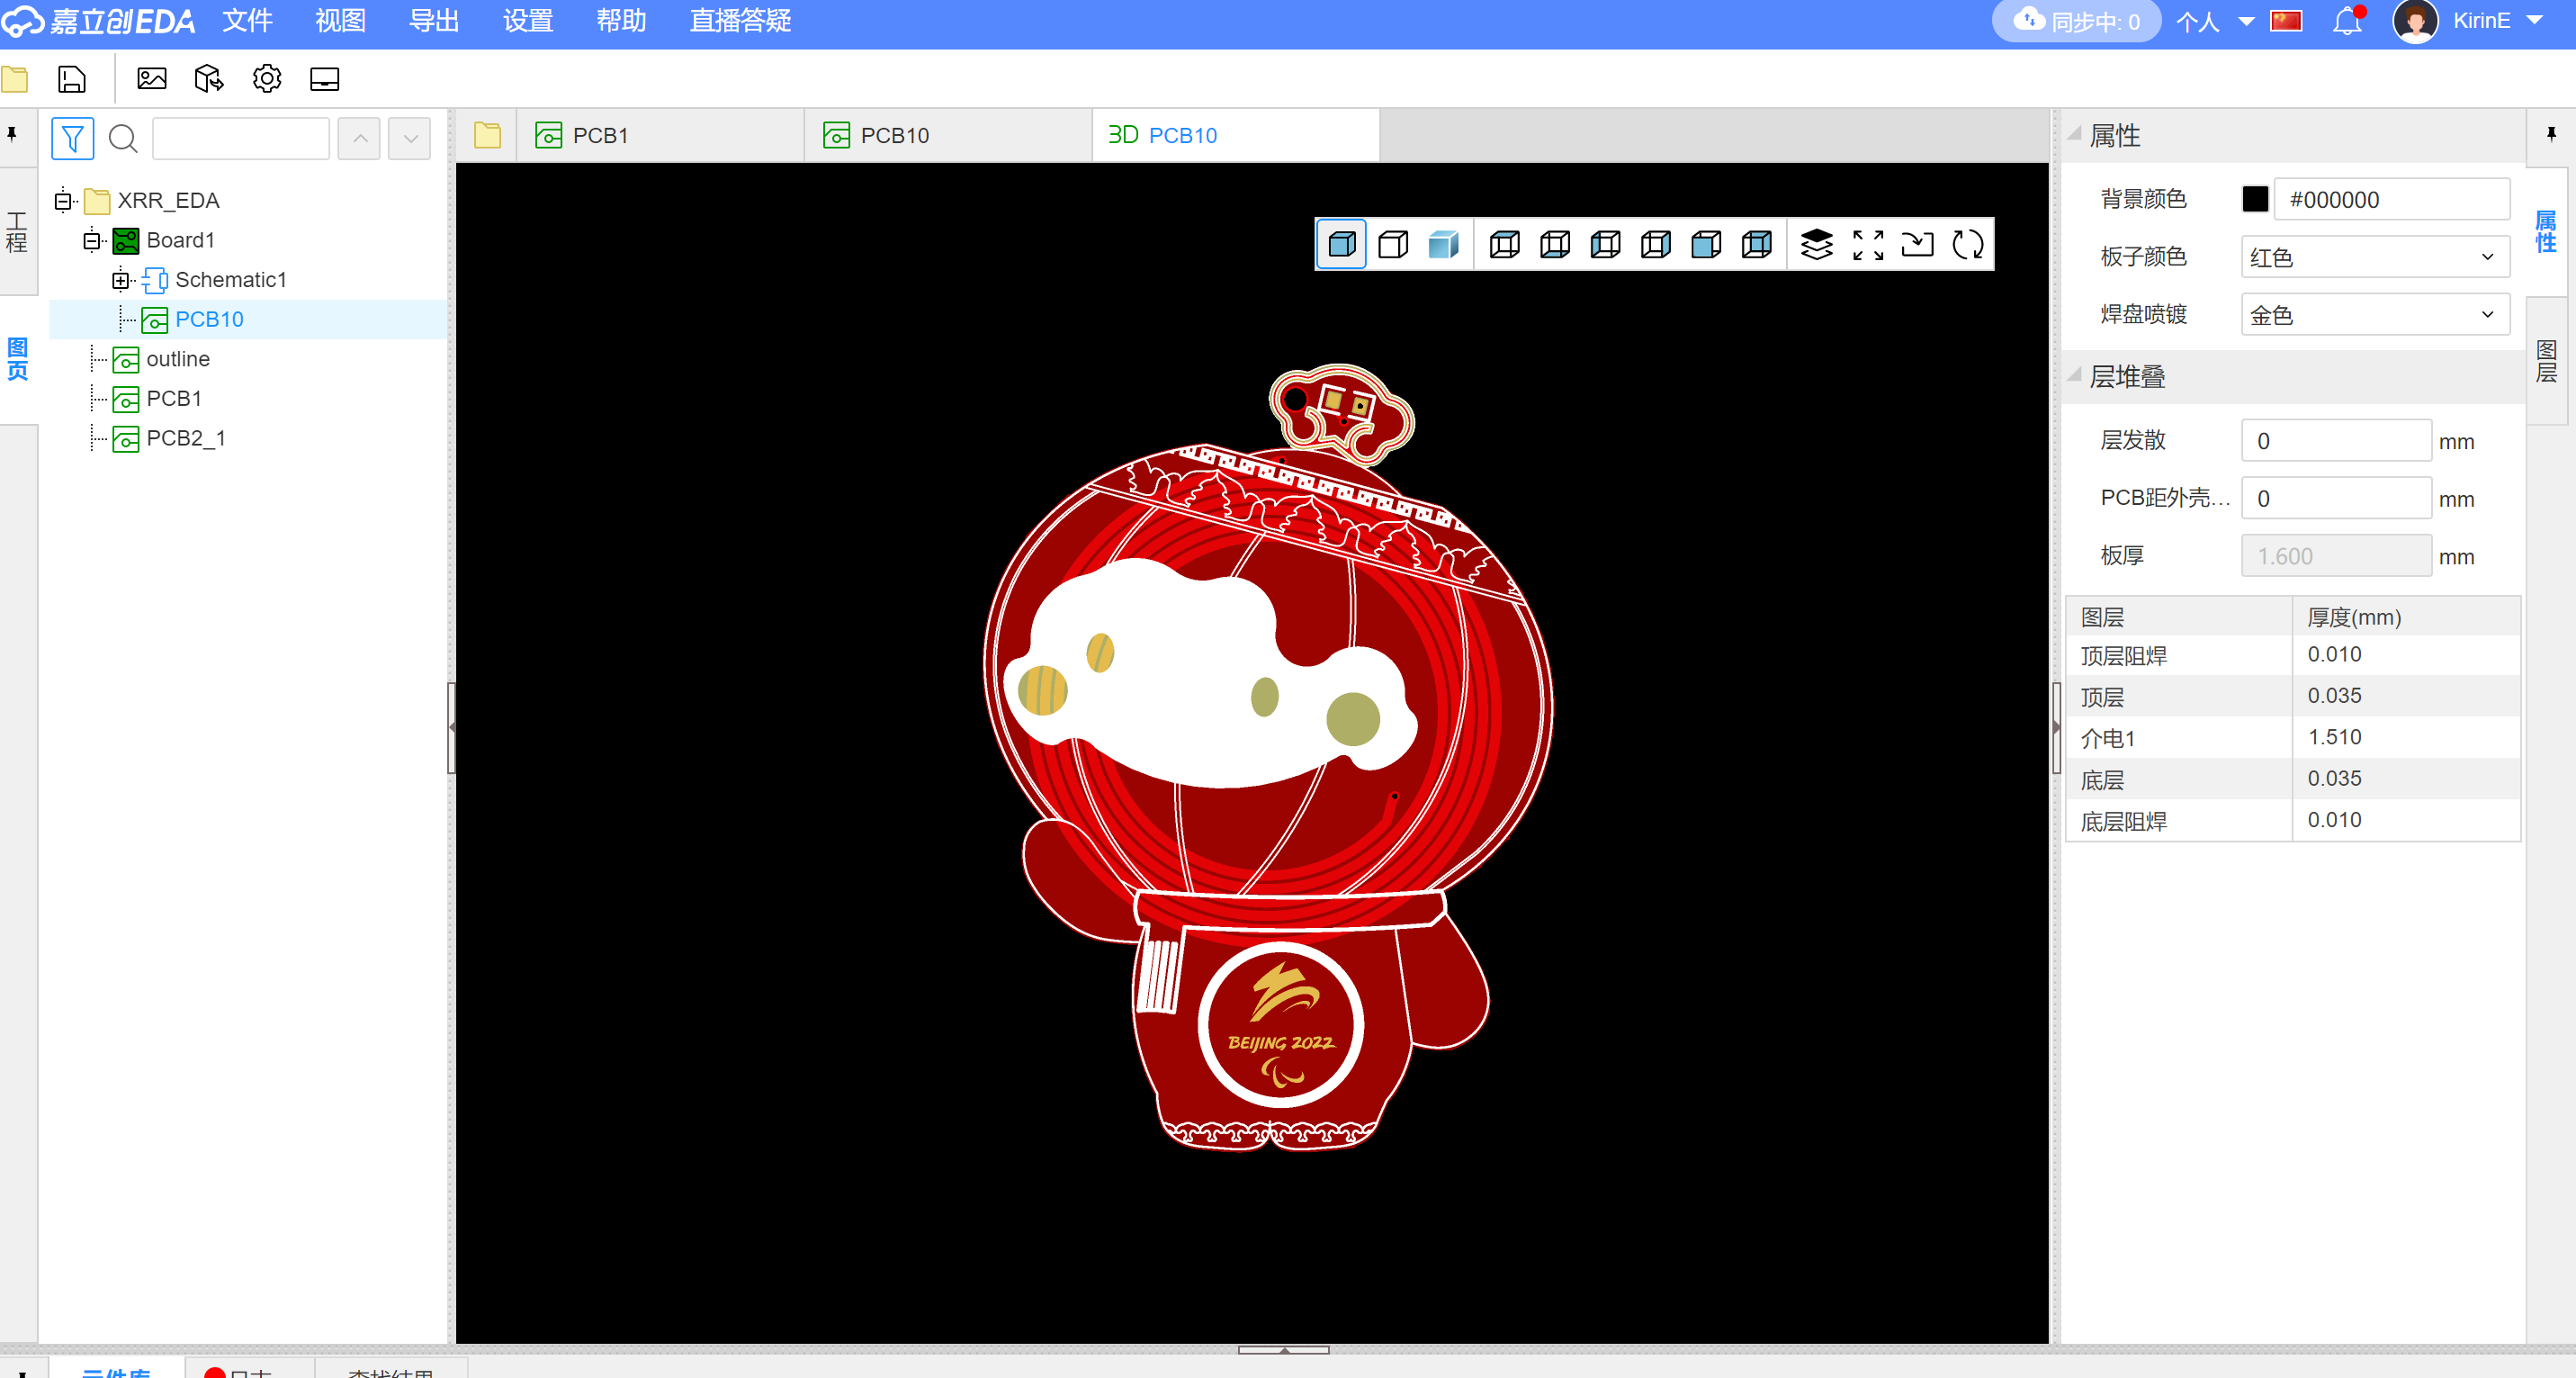Click the 层发散 value input field
This screenshot has width=2576, height=1378.
pos(2336,441)
